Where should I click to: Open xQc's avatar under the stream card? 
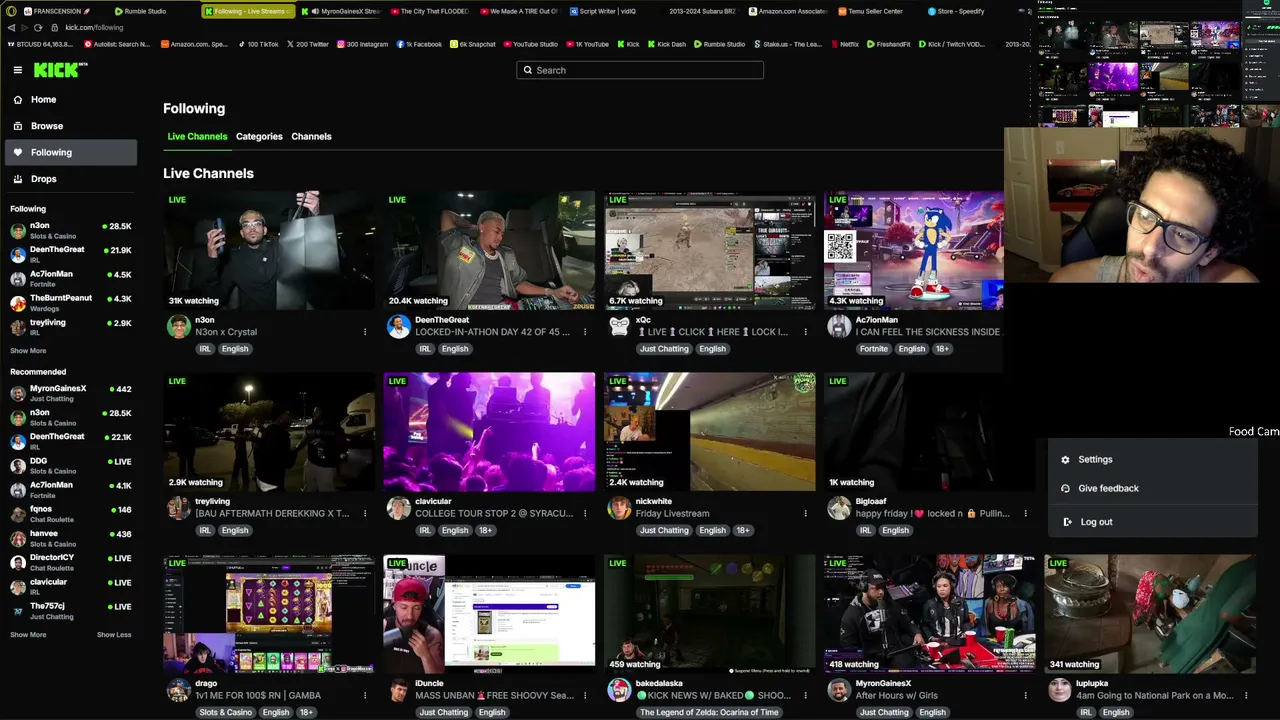(619, 327)
